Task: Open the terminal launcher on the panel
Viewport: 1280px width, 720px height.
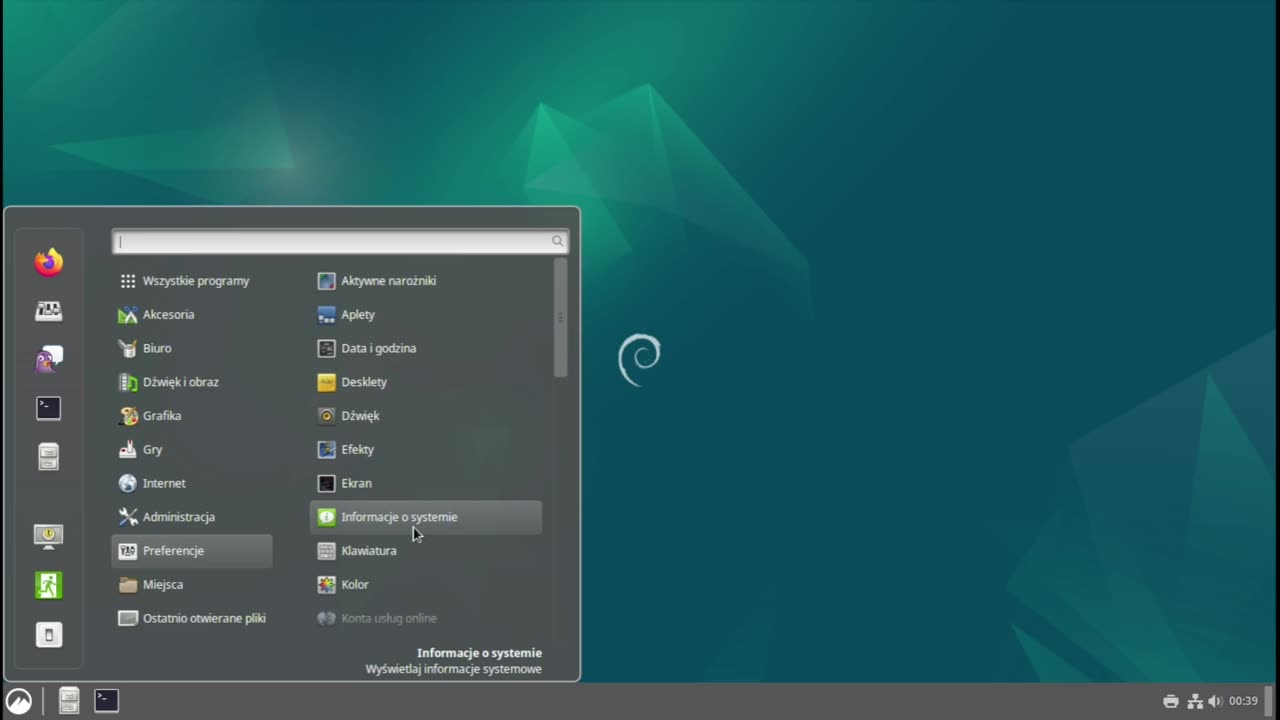Action: pyautogui.click(x=107, y=701)
